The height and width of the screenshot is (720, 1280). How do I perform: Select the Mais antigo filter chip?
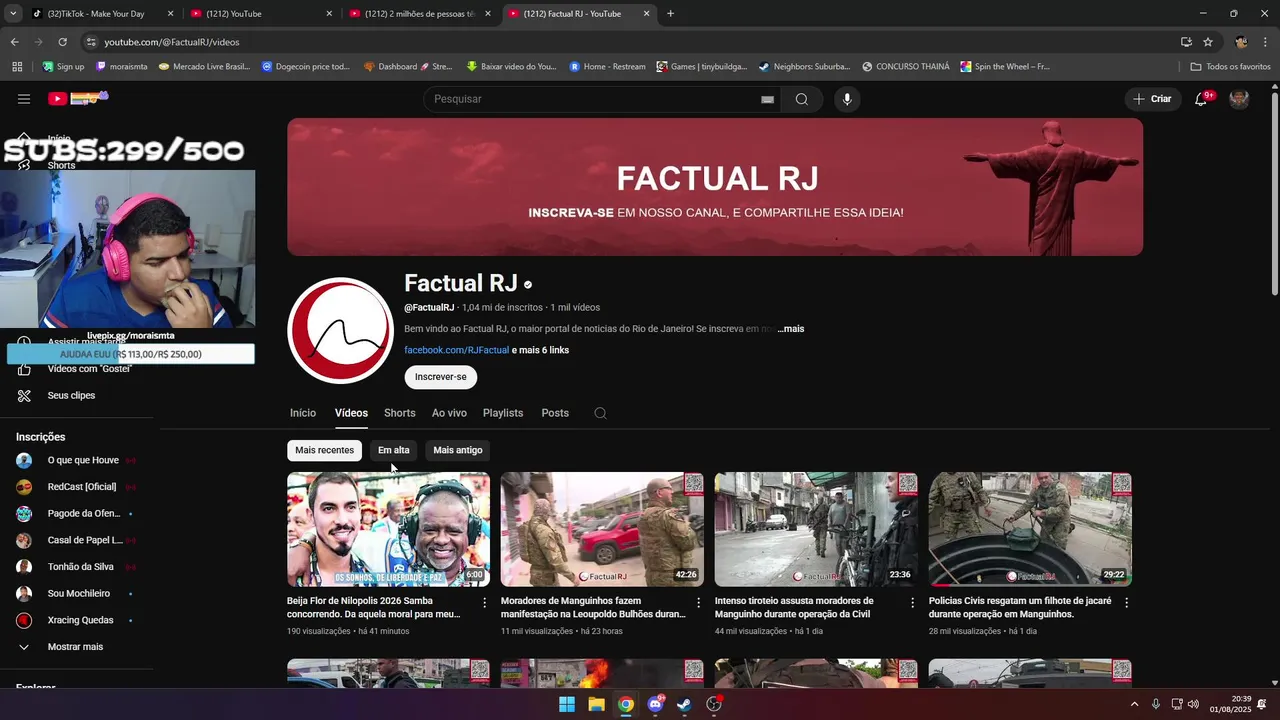(458, 450)
